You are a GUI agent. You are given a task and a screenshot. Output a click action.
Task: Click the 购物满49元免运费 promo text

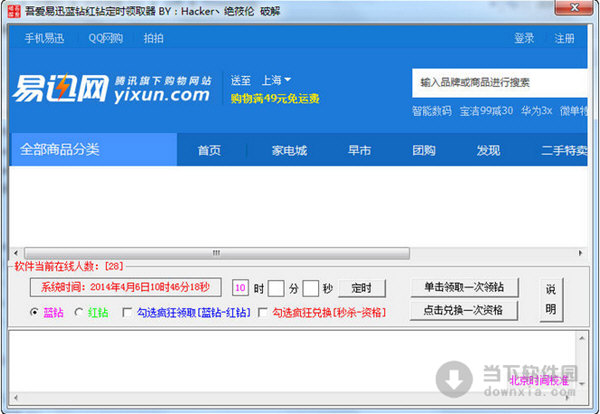[275, 99]
